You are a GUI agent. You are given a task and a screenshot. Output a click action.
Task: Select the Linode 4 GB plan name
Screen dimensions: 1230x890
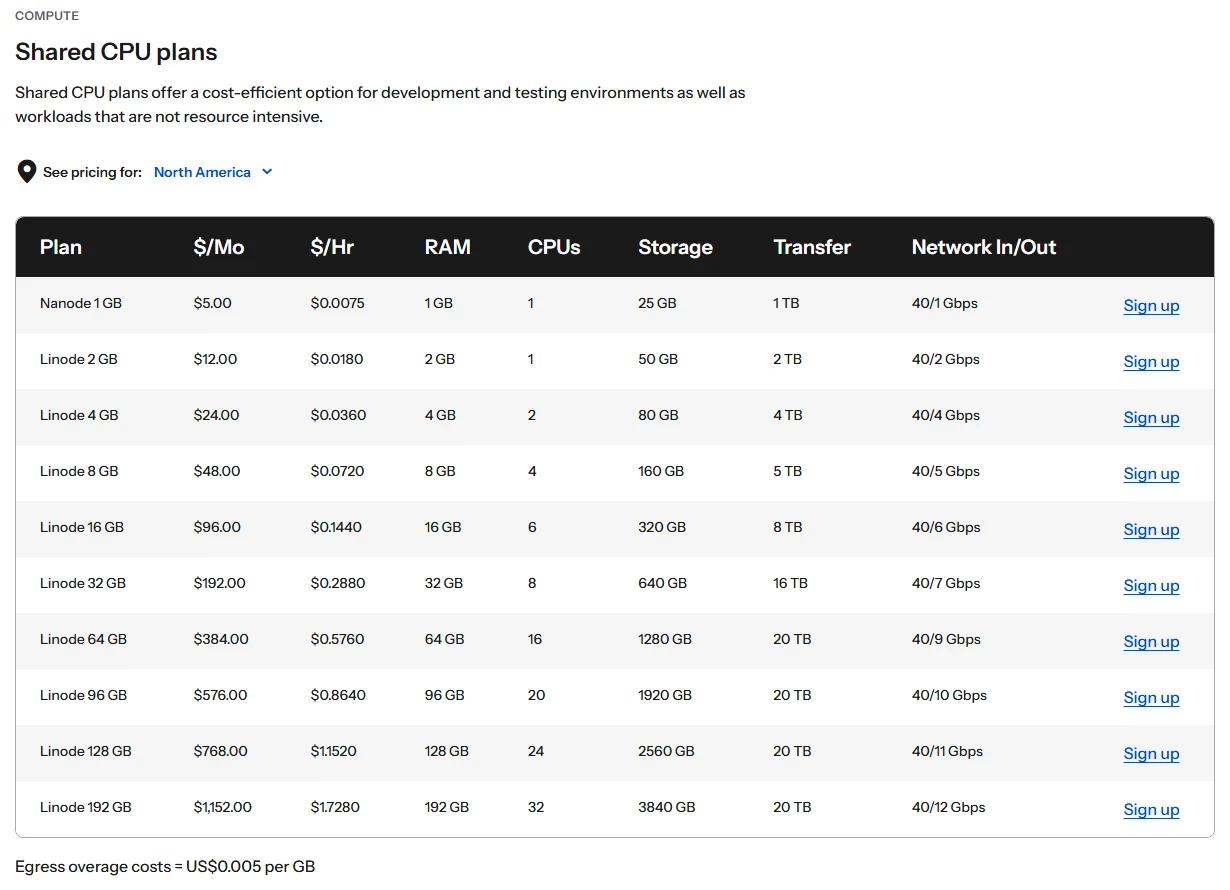click(79, 415)
